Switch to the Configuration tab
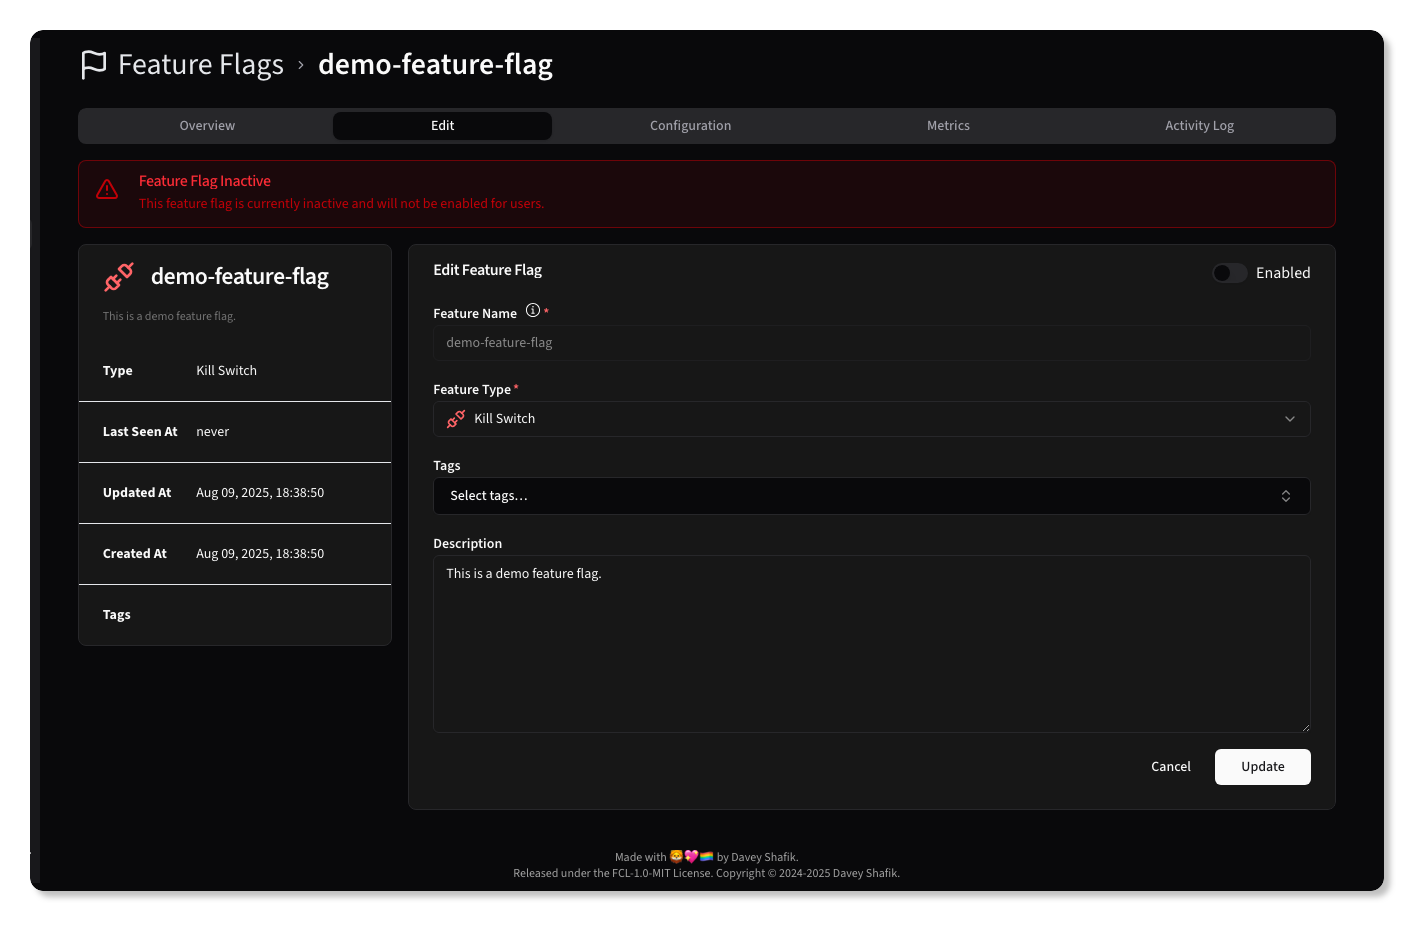This screenshot has width=1426, height=933. [x=690, y=125]
